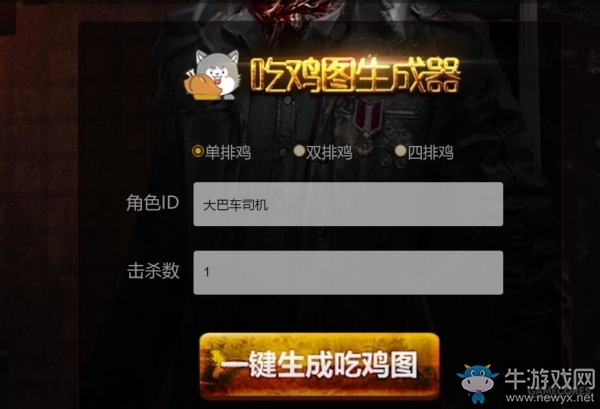Click the 角色ID label
The height and width of the screenshot is (409, 600).
point(153,202)
